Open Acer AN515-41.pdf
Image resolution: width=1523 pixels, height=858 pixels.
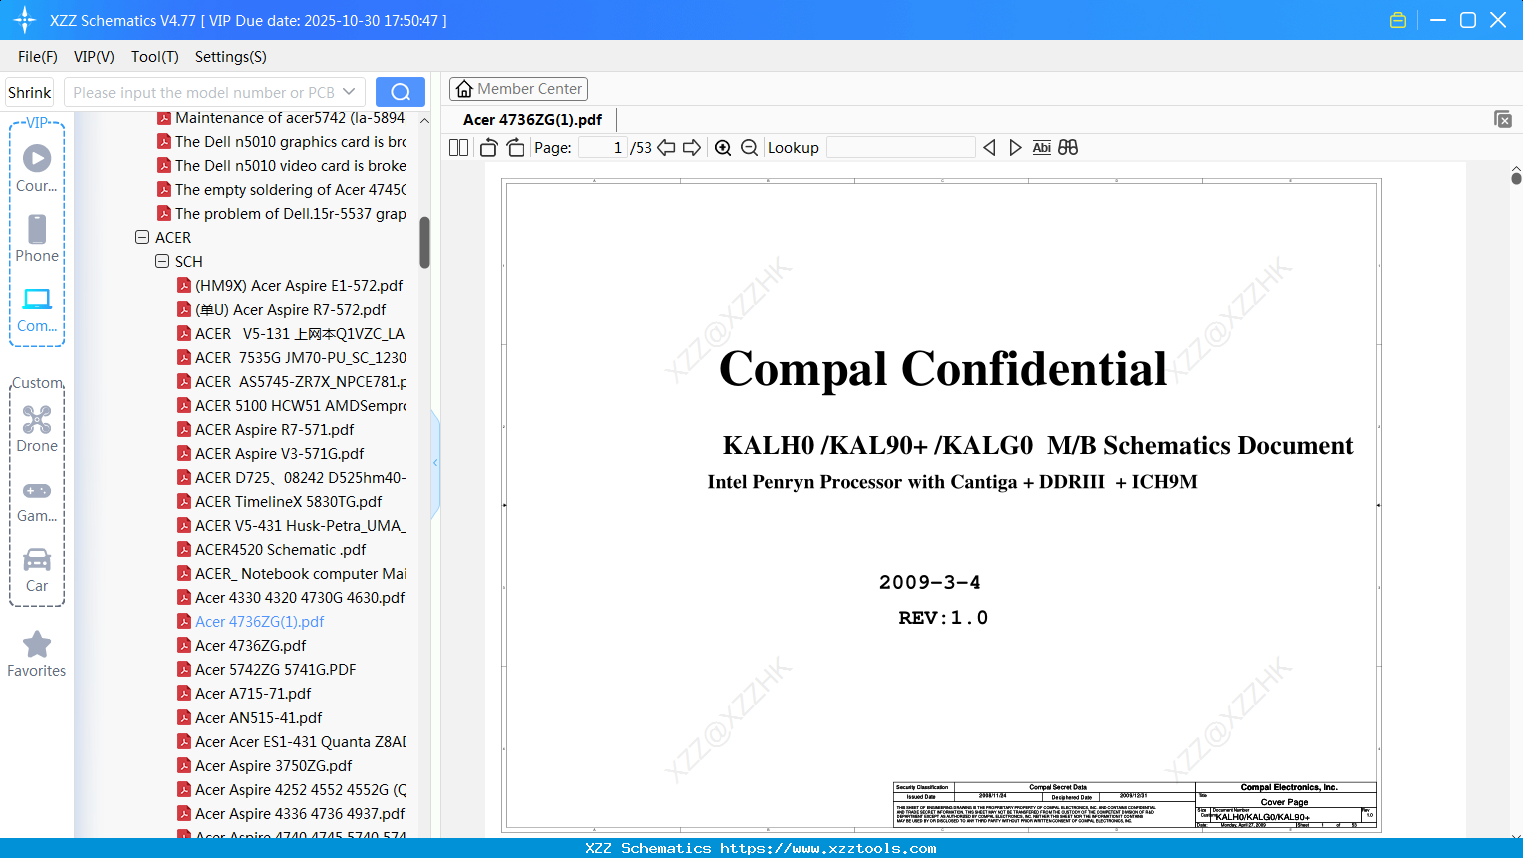click(250, 718)
